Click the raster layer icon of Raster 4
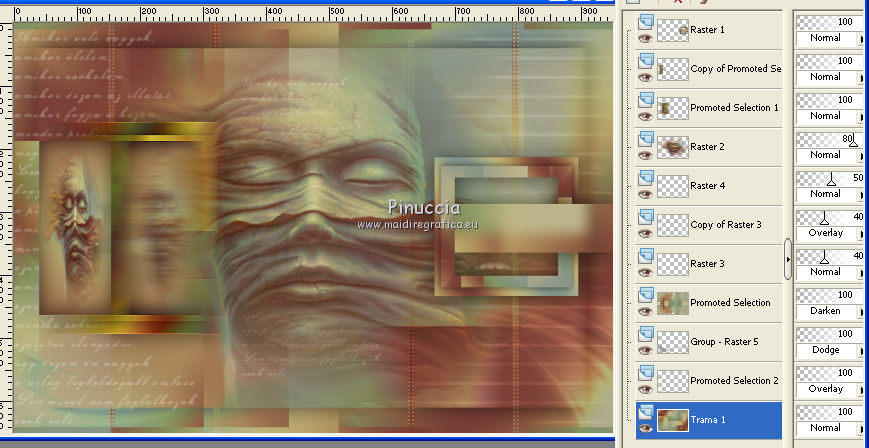The width and height of the screenshot is (869, 448). 646,178
